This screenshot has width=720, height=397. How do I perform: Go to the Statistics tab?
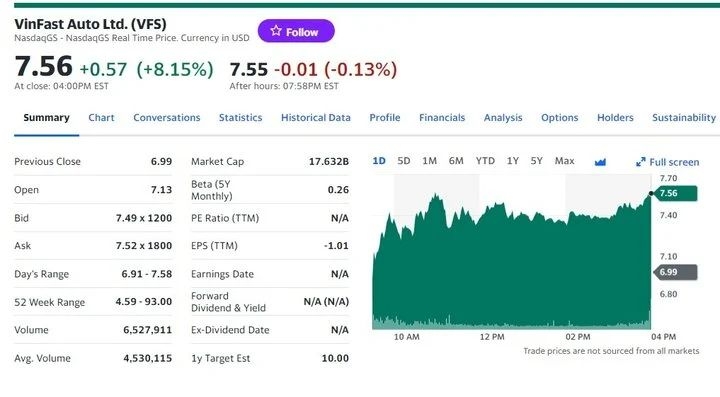(241, 117)
